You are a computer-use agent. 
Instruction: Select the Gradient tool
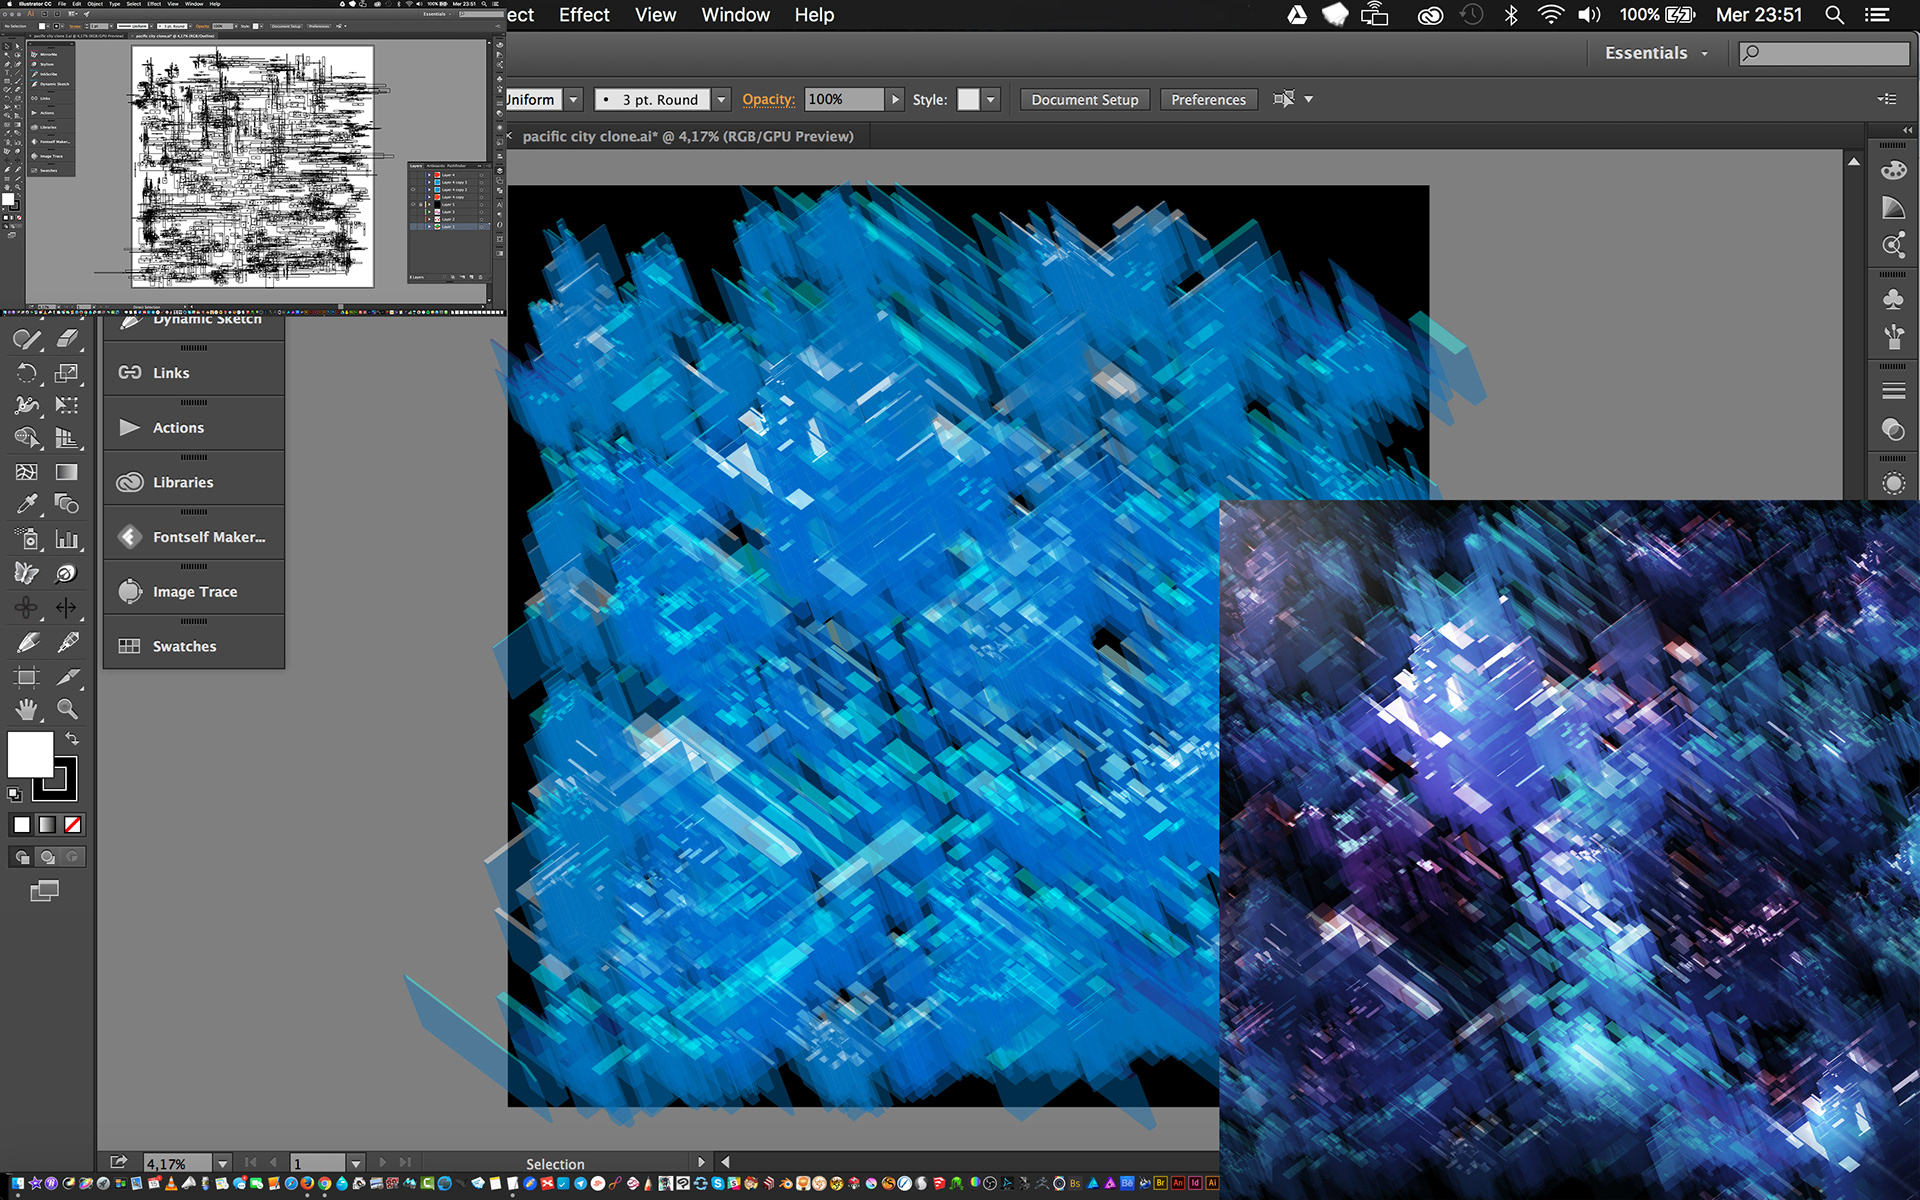(67, 472)
